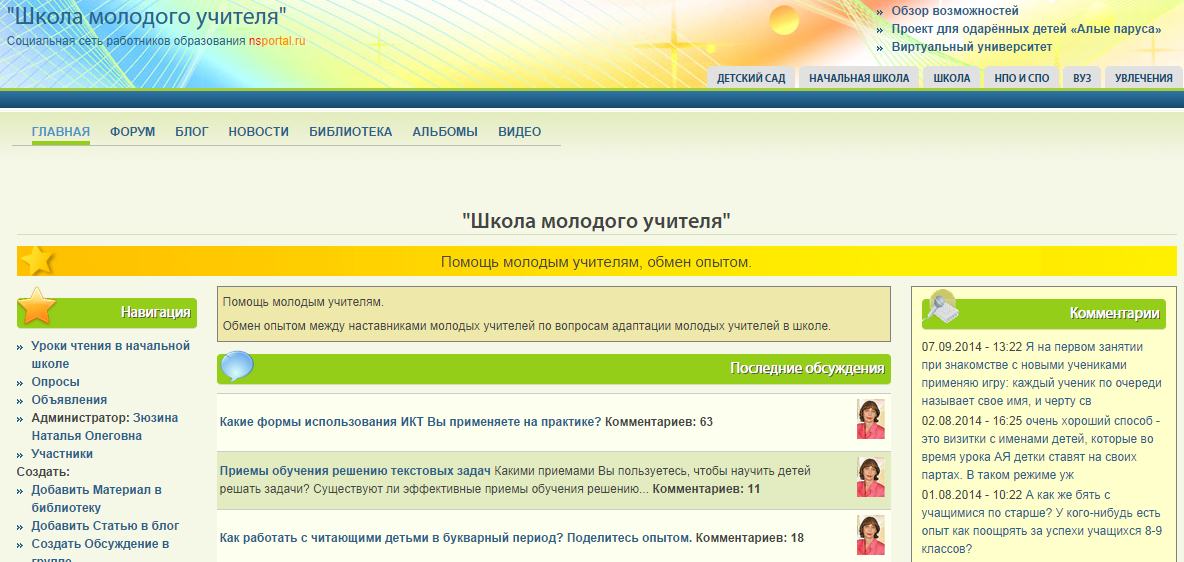Visit the nsportal.ru link in the header

click(277, 41)
